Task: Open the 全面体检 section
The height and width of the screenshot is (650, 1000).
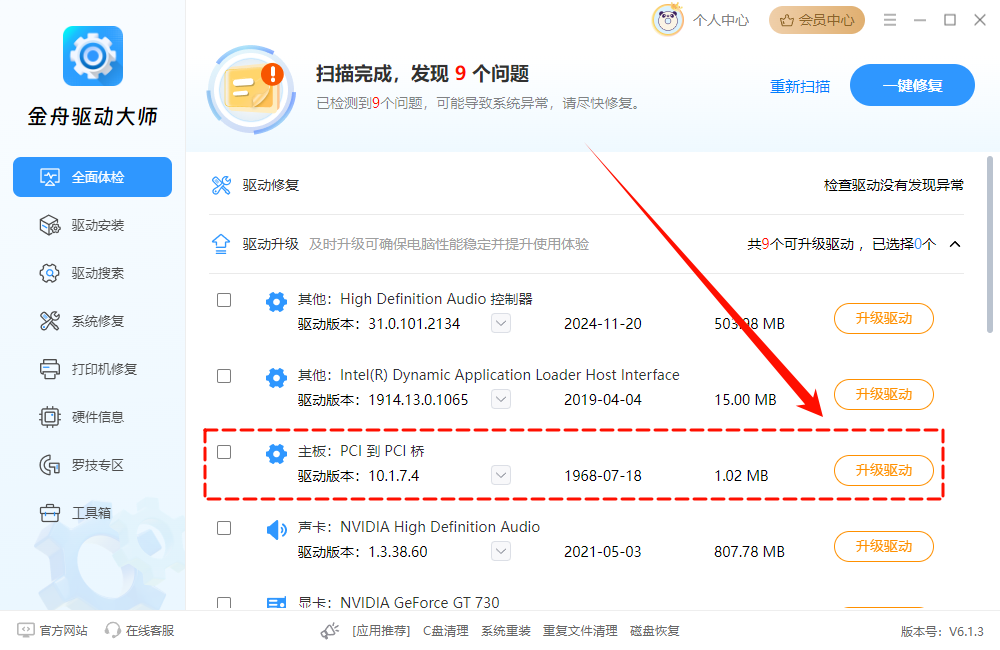Action: pyautogui.click(x=92, y=177)
